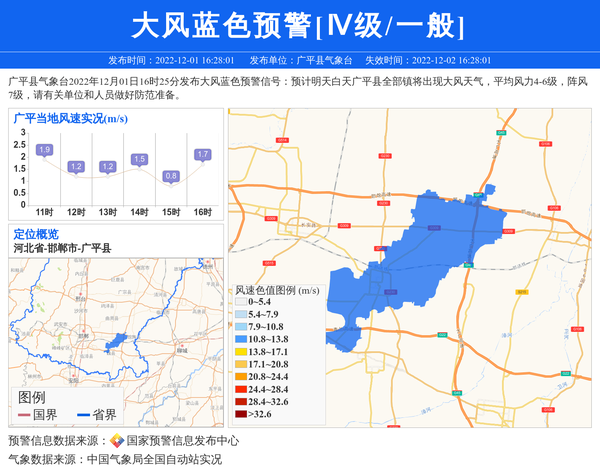Click the 7.9~10.8 legend color swatch
This screenshot has height=471, width=600.
point(241,327)
